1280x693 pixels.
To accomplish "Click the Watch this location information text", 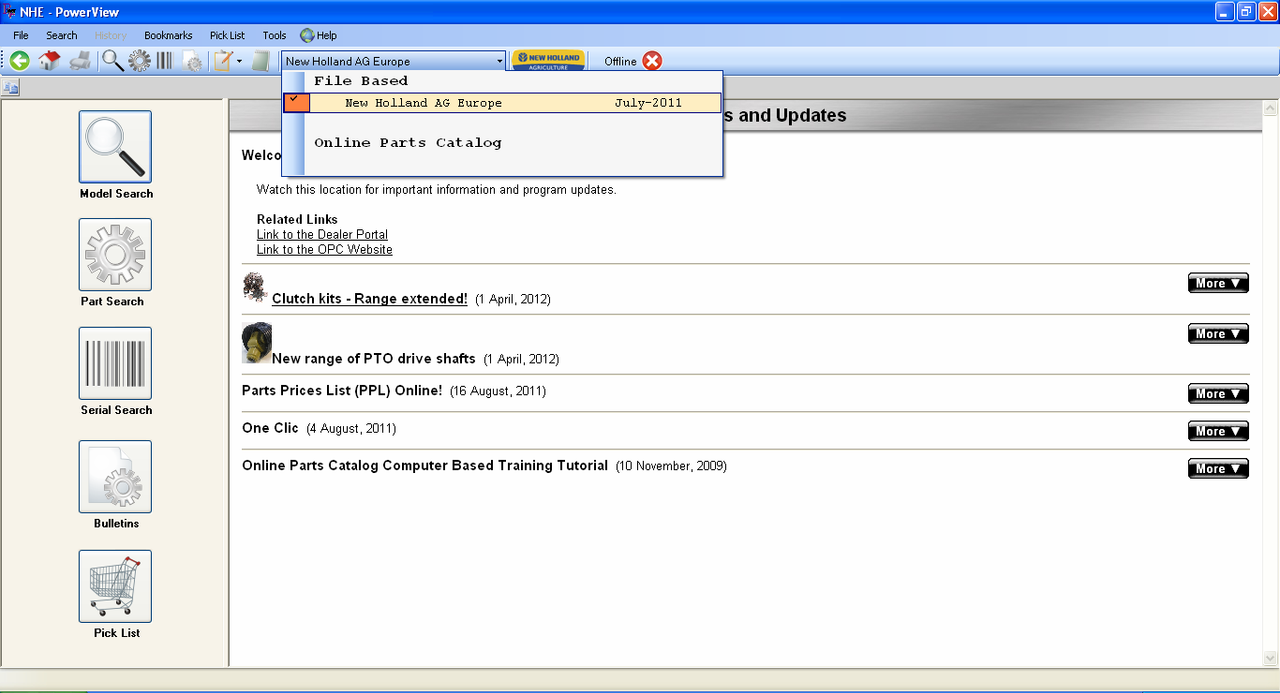I will click(436, 189).
